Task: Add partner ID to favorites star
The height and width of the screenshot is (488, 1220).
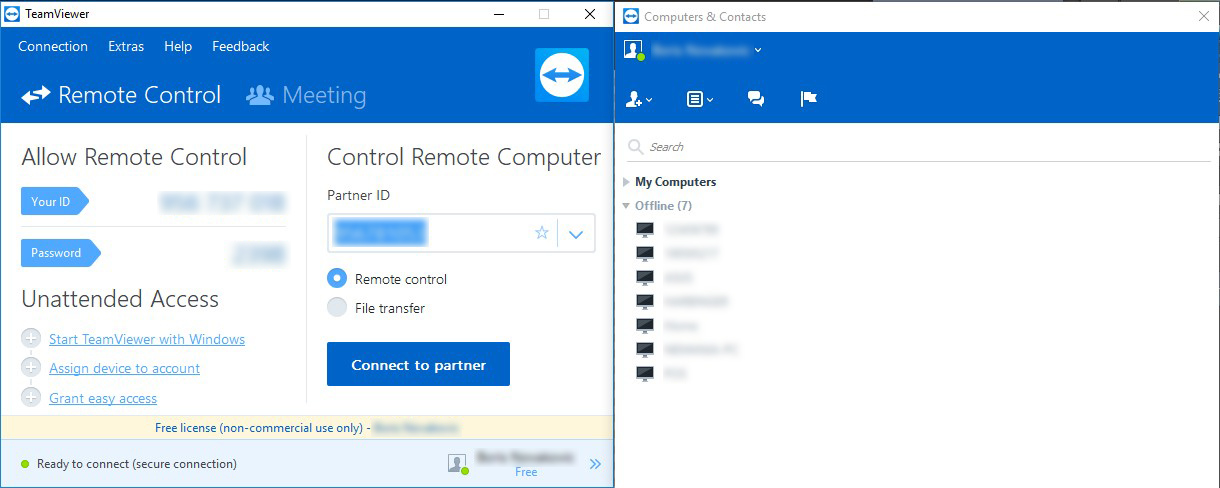Action: 542,233
